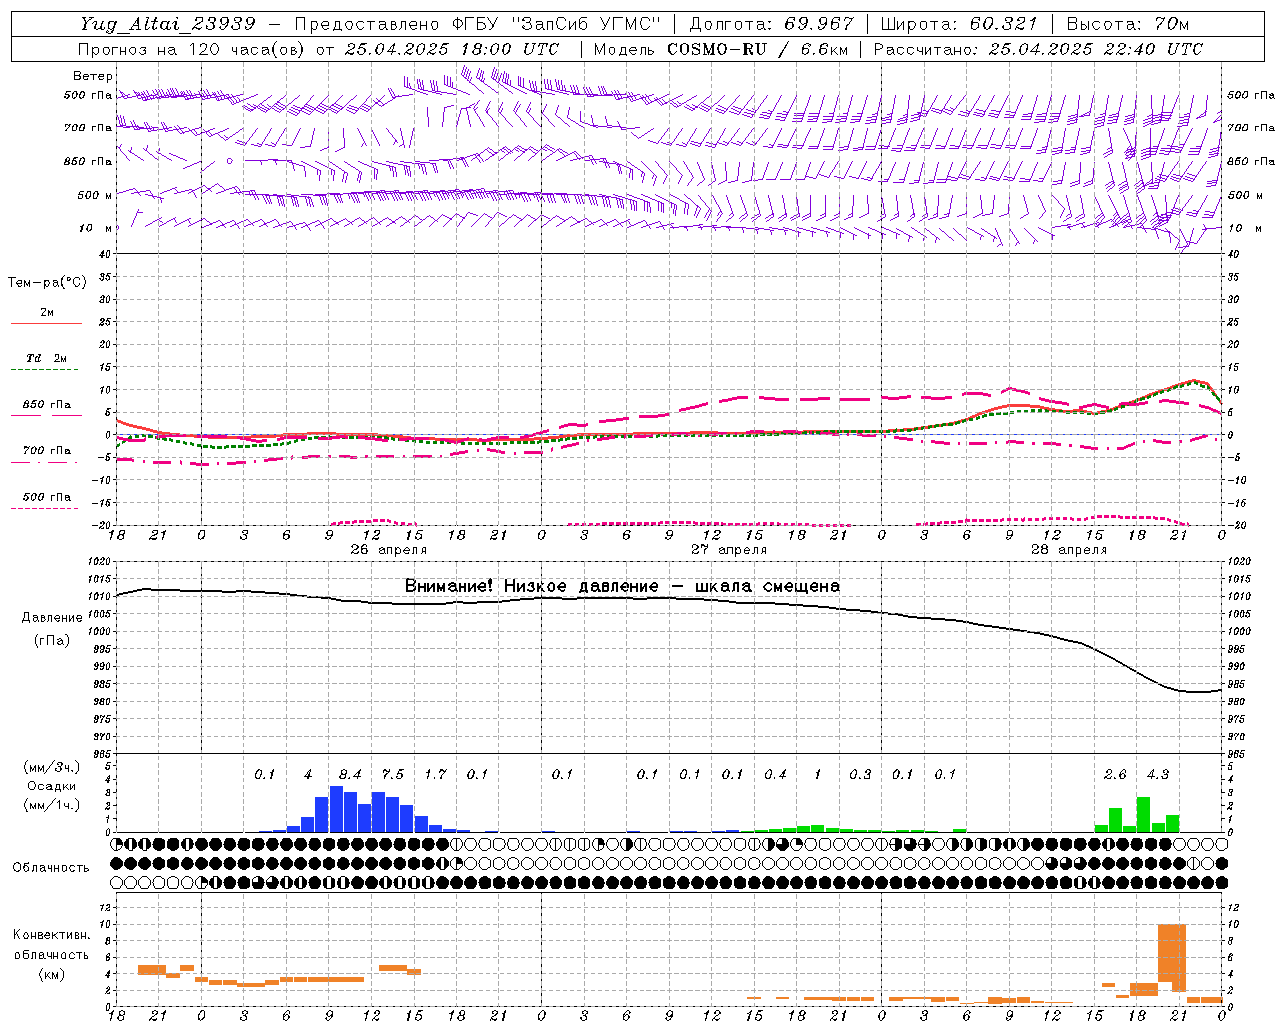This screenshot has height=1024, width=1280.
Task: Click the Облачность row label
Action: pyautogui.click(x=51, y=867)
